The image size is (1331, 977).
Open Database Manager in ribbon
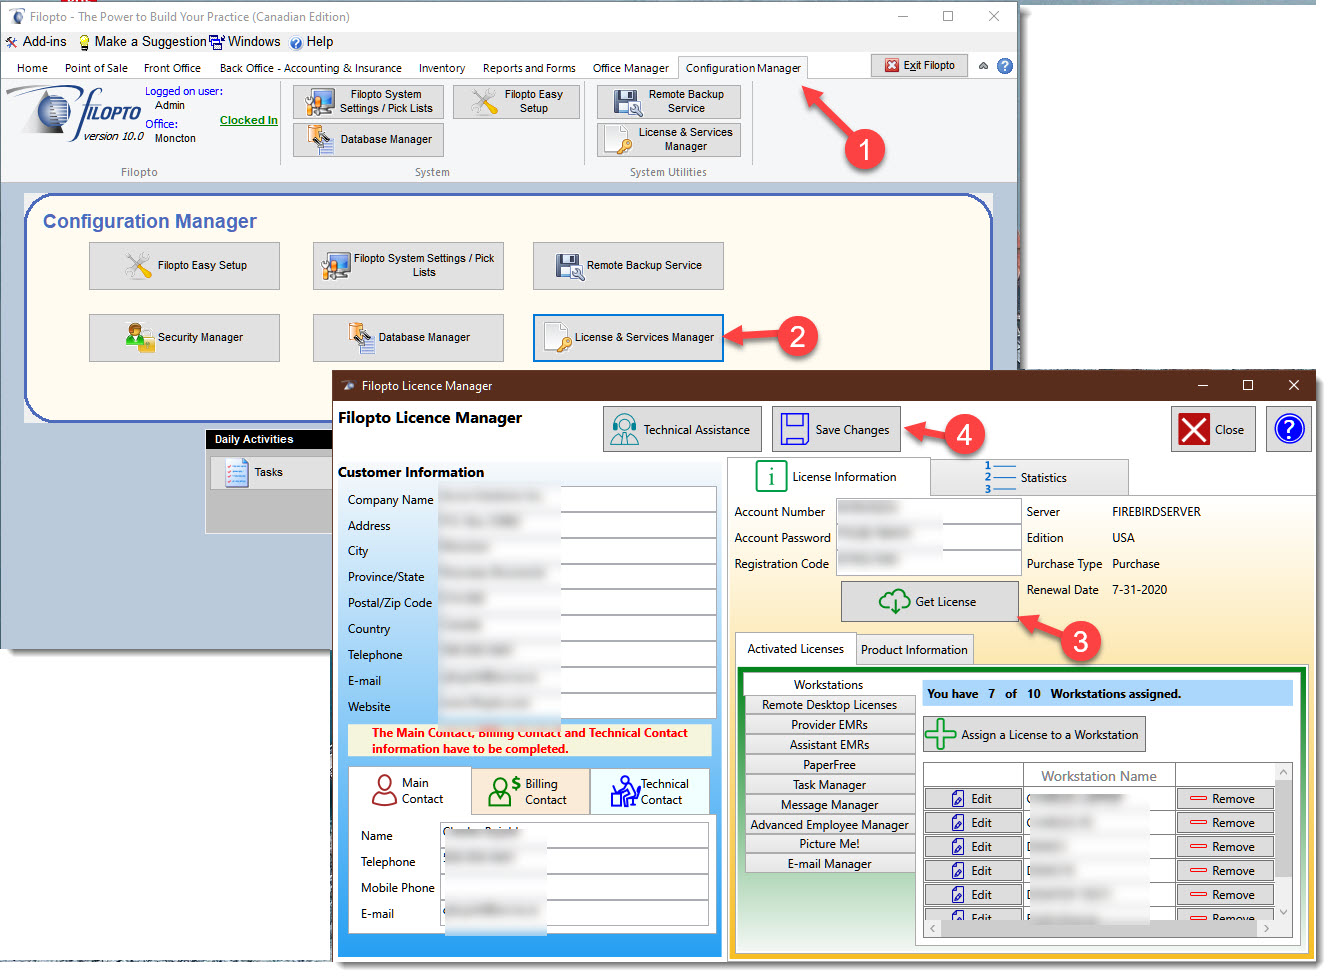click(x=368, y=140)
